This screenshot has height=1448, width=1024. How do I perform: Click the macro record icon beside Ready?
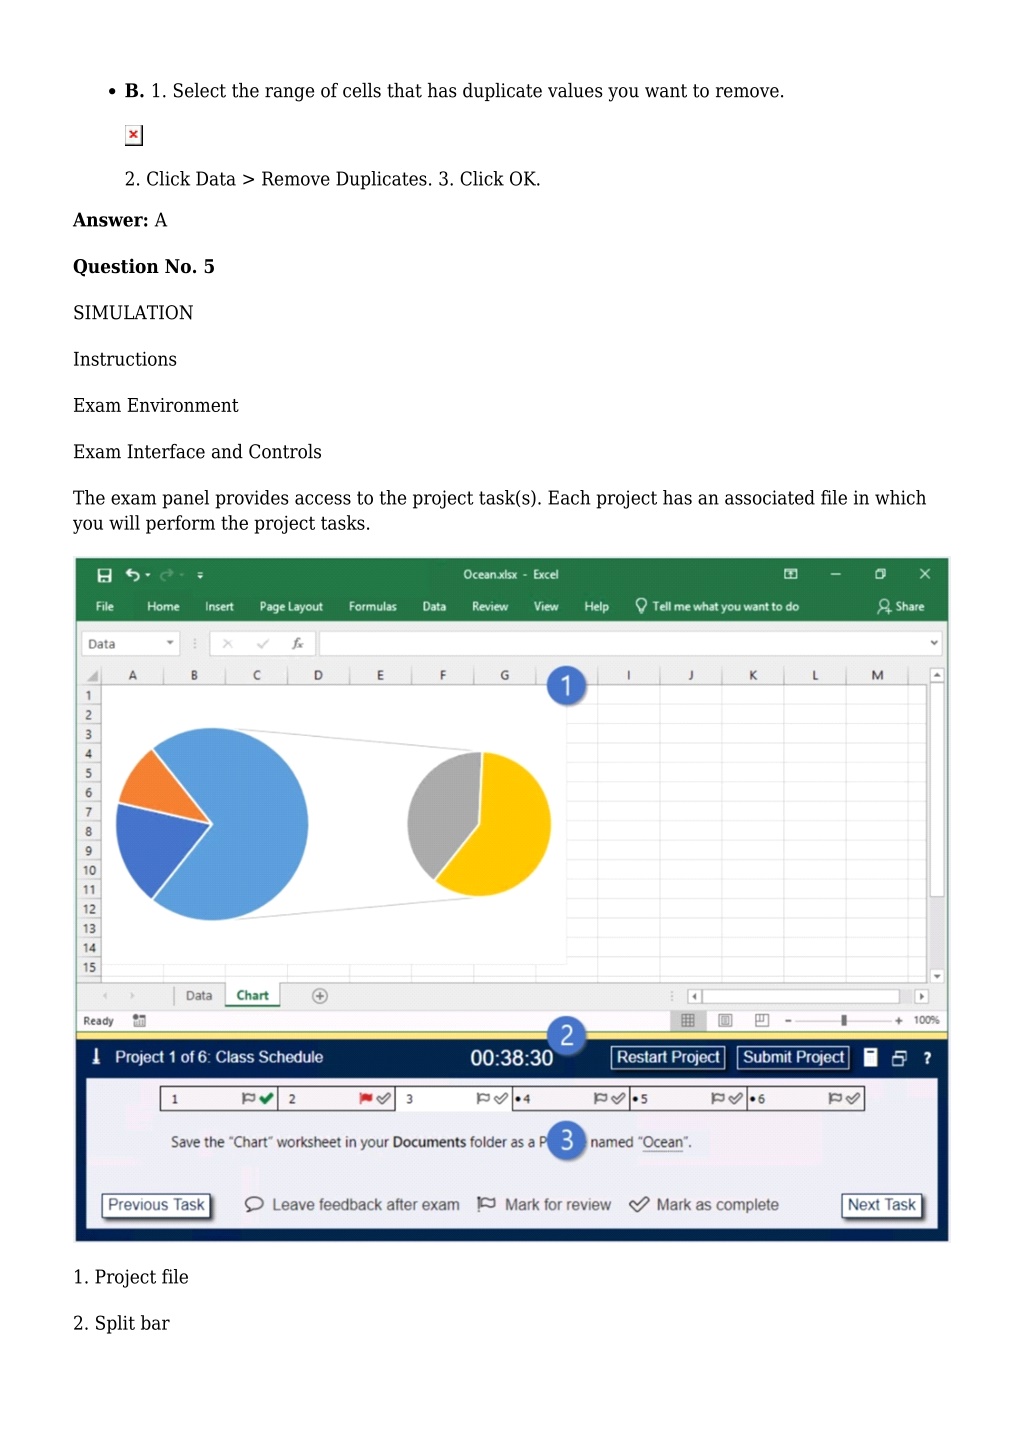pyautogui.click(x=139, y=1021)
